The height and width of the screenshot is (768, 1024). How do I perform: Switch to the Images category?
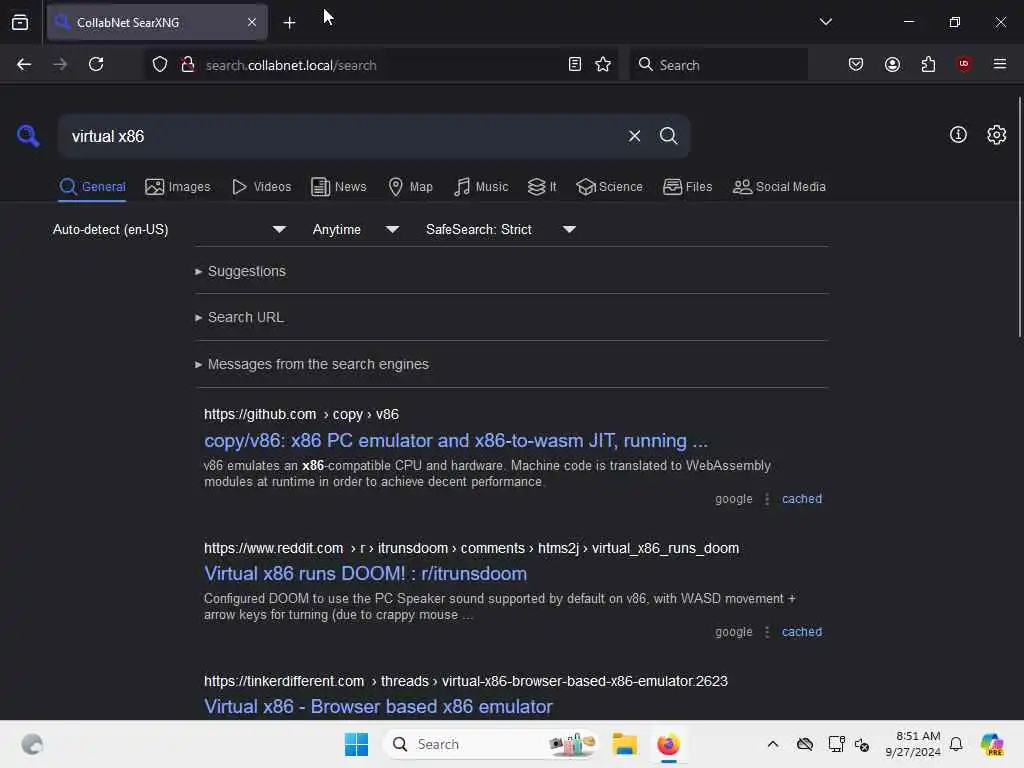(x=178, y=187)
